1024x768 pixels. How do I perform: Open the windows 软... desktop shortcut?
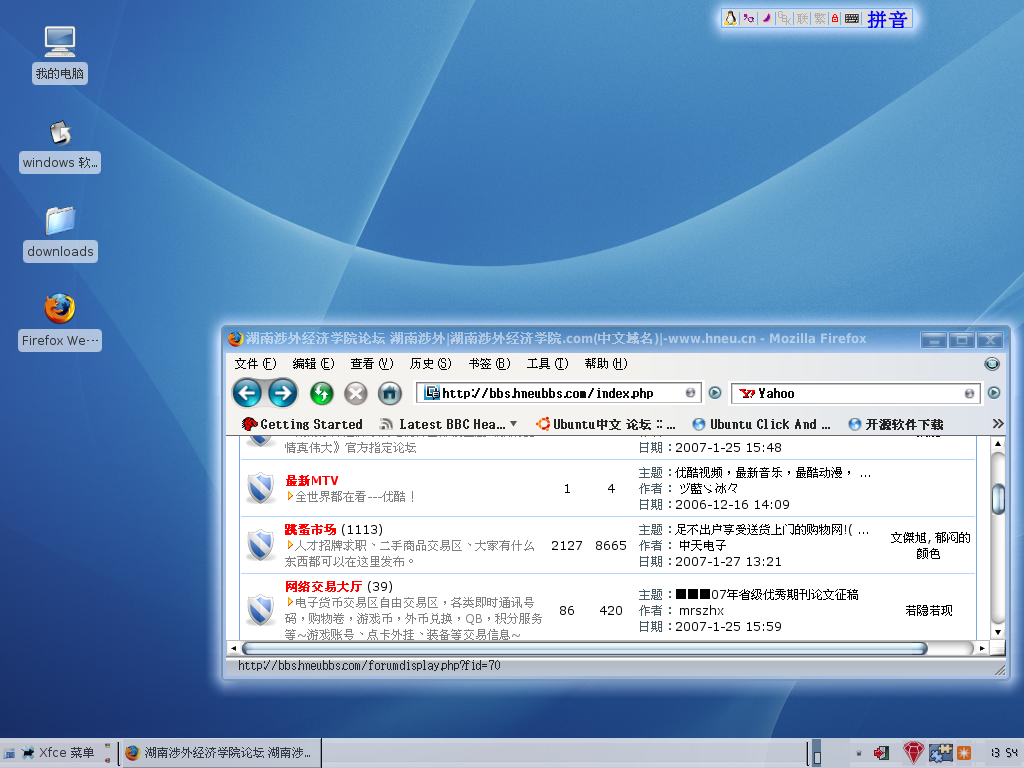tap(59, 146)
